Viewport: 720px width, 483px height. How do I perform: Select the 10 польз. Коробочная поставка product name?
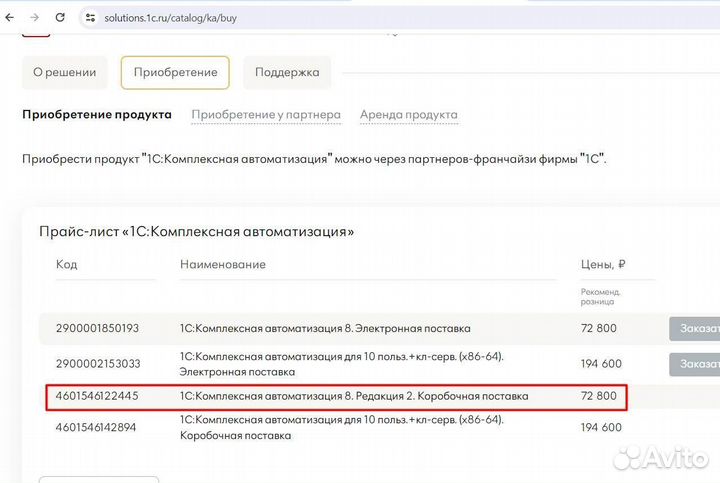342,427
